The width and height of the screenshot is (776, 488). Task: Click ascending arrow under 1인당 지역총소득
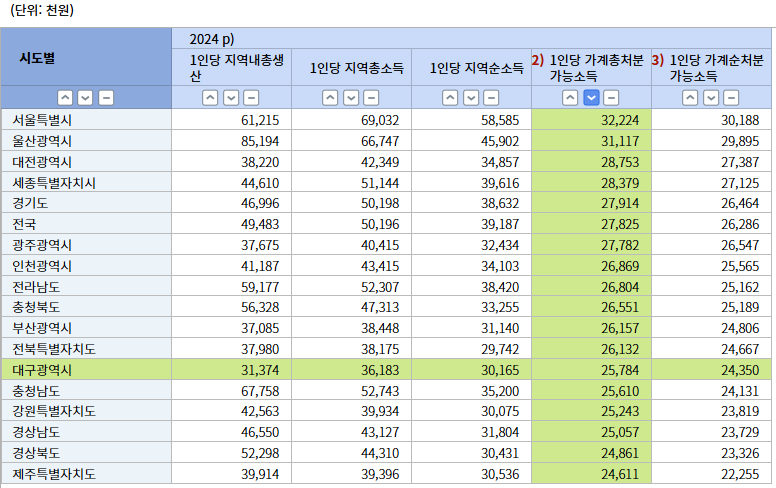pyautogui.click(x=330, y=98)
